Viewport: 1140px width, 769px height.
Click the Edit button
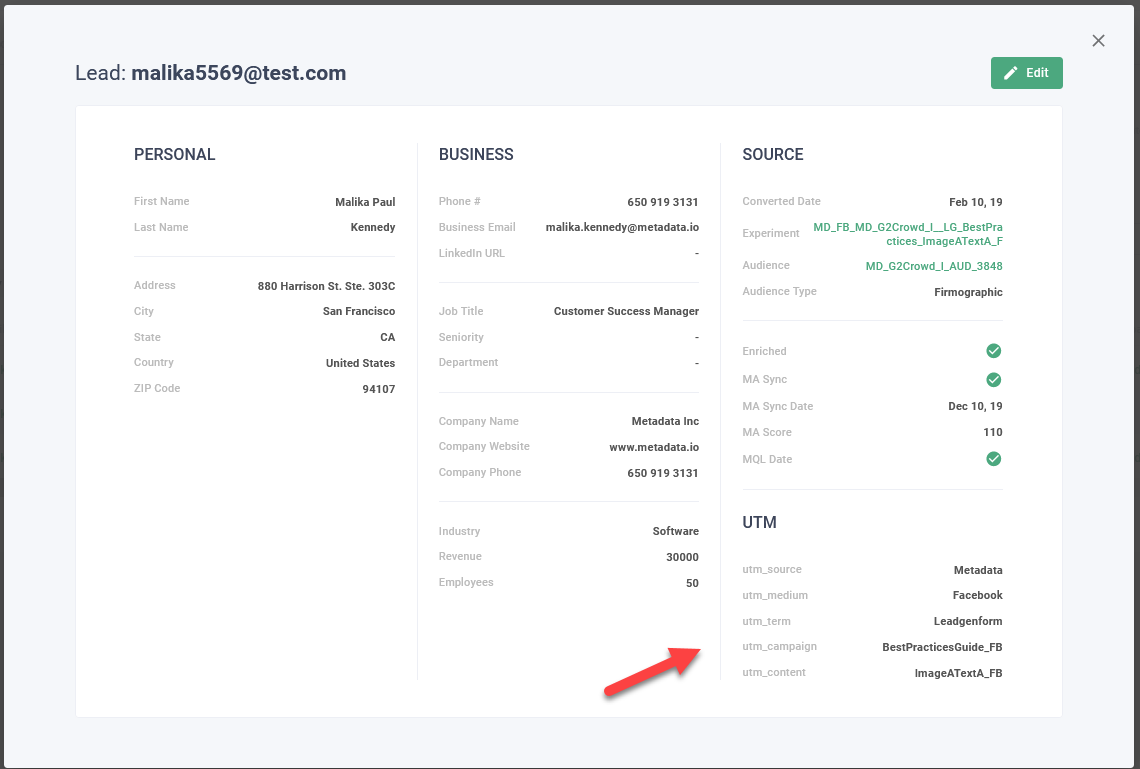(1026, 73)
